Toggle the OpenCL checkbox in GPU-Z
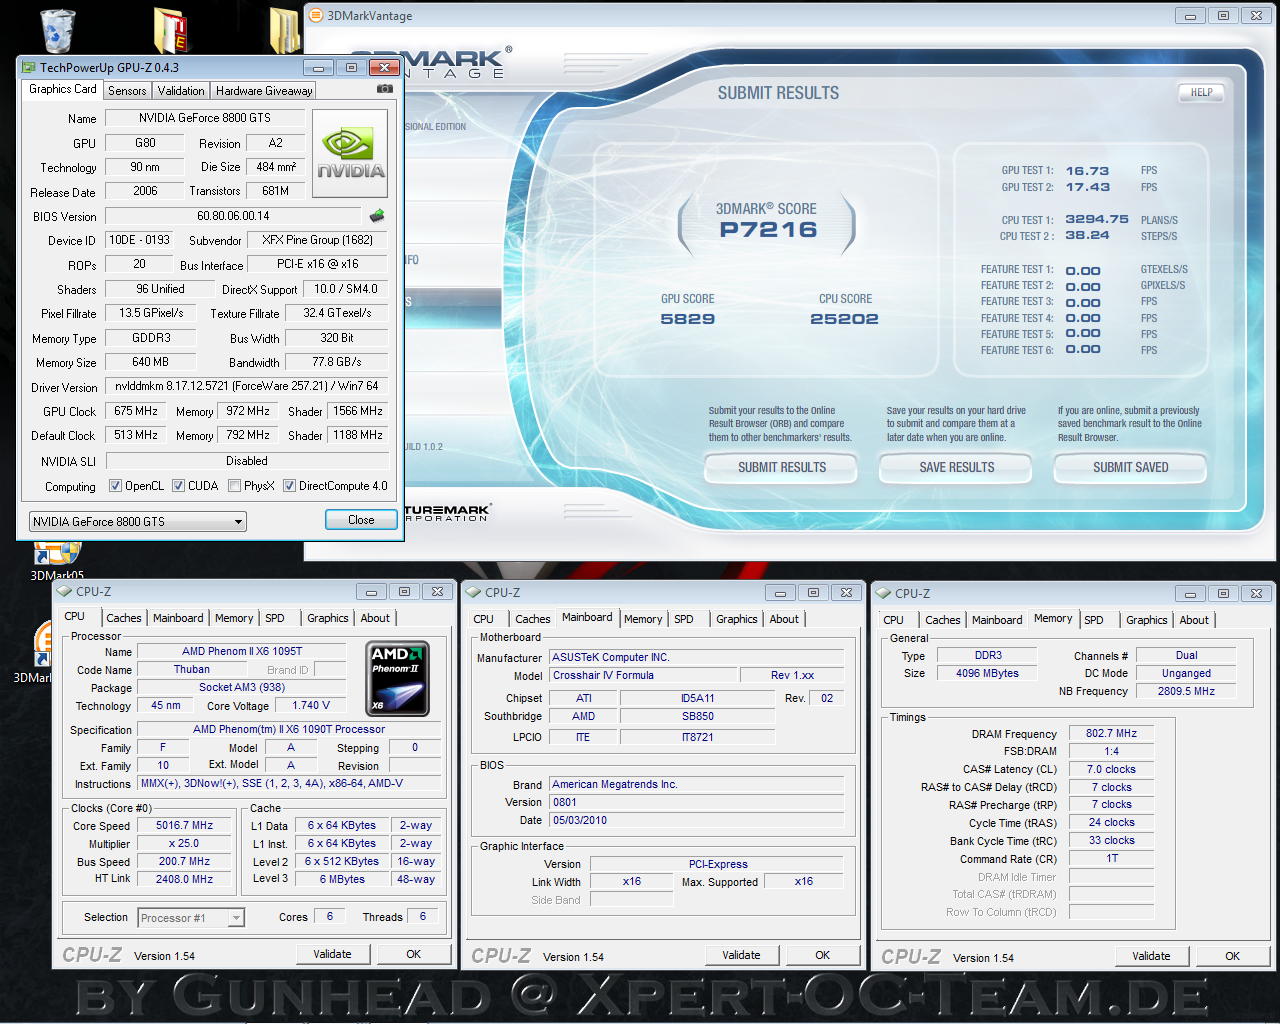1280x1024 pixels. pyautogui.click(x=115, y=486)
